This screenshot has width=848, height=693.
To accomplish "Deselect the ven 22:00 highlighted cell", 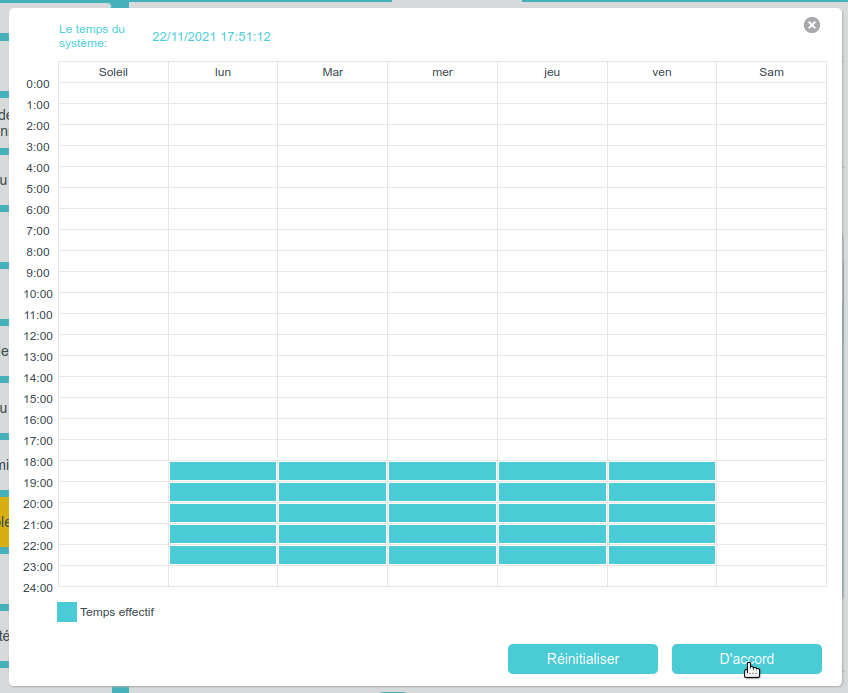I will tap(662, 555).
